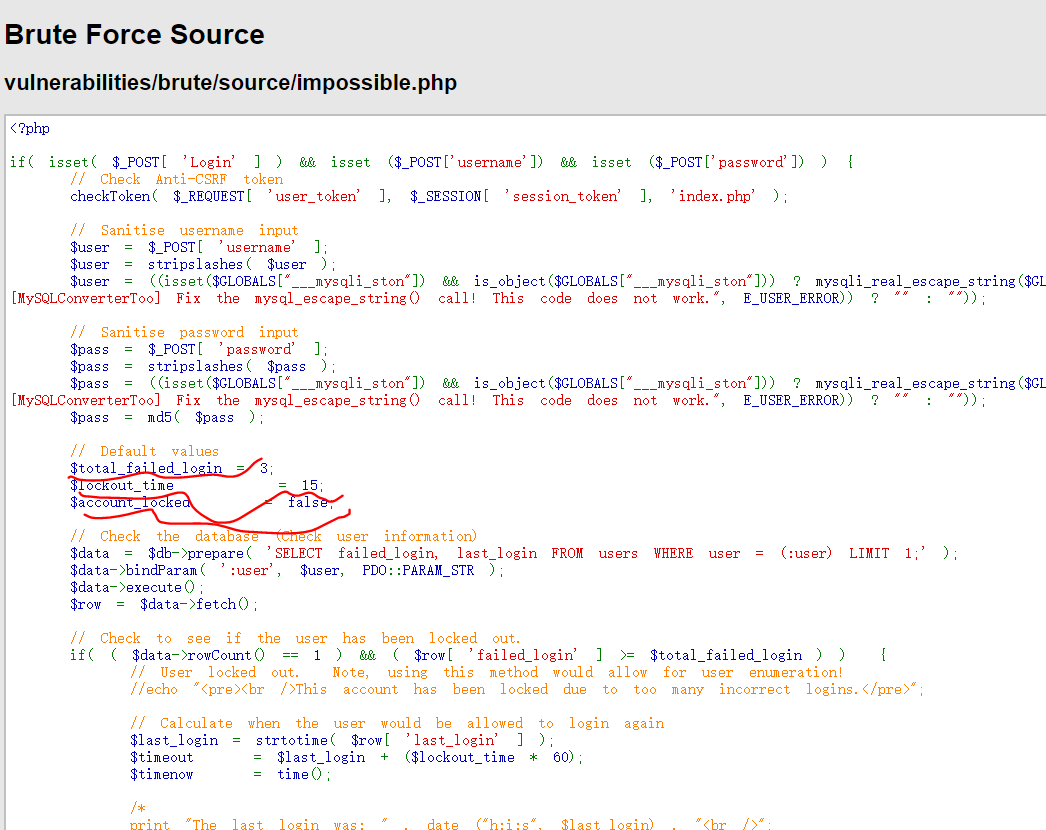Click the $account_locked variable
The image size is (1046, 830).
(130, 502)
